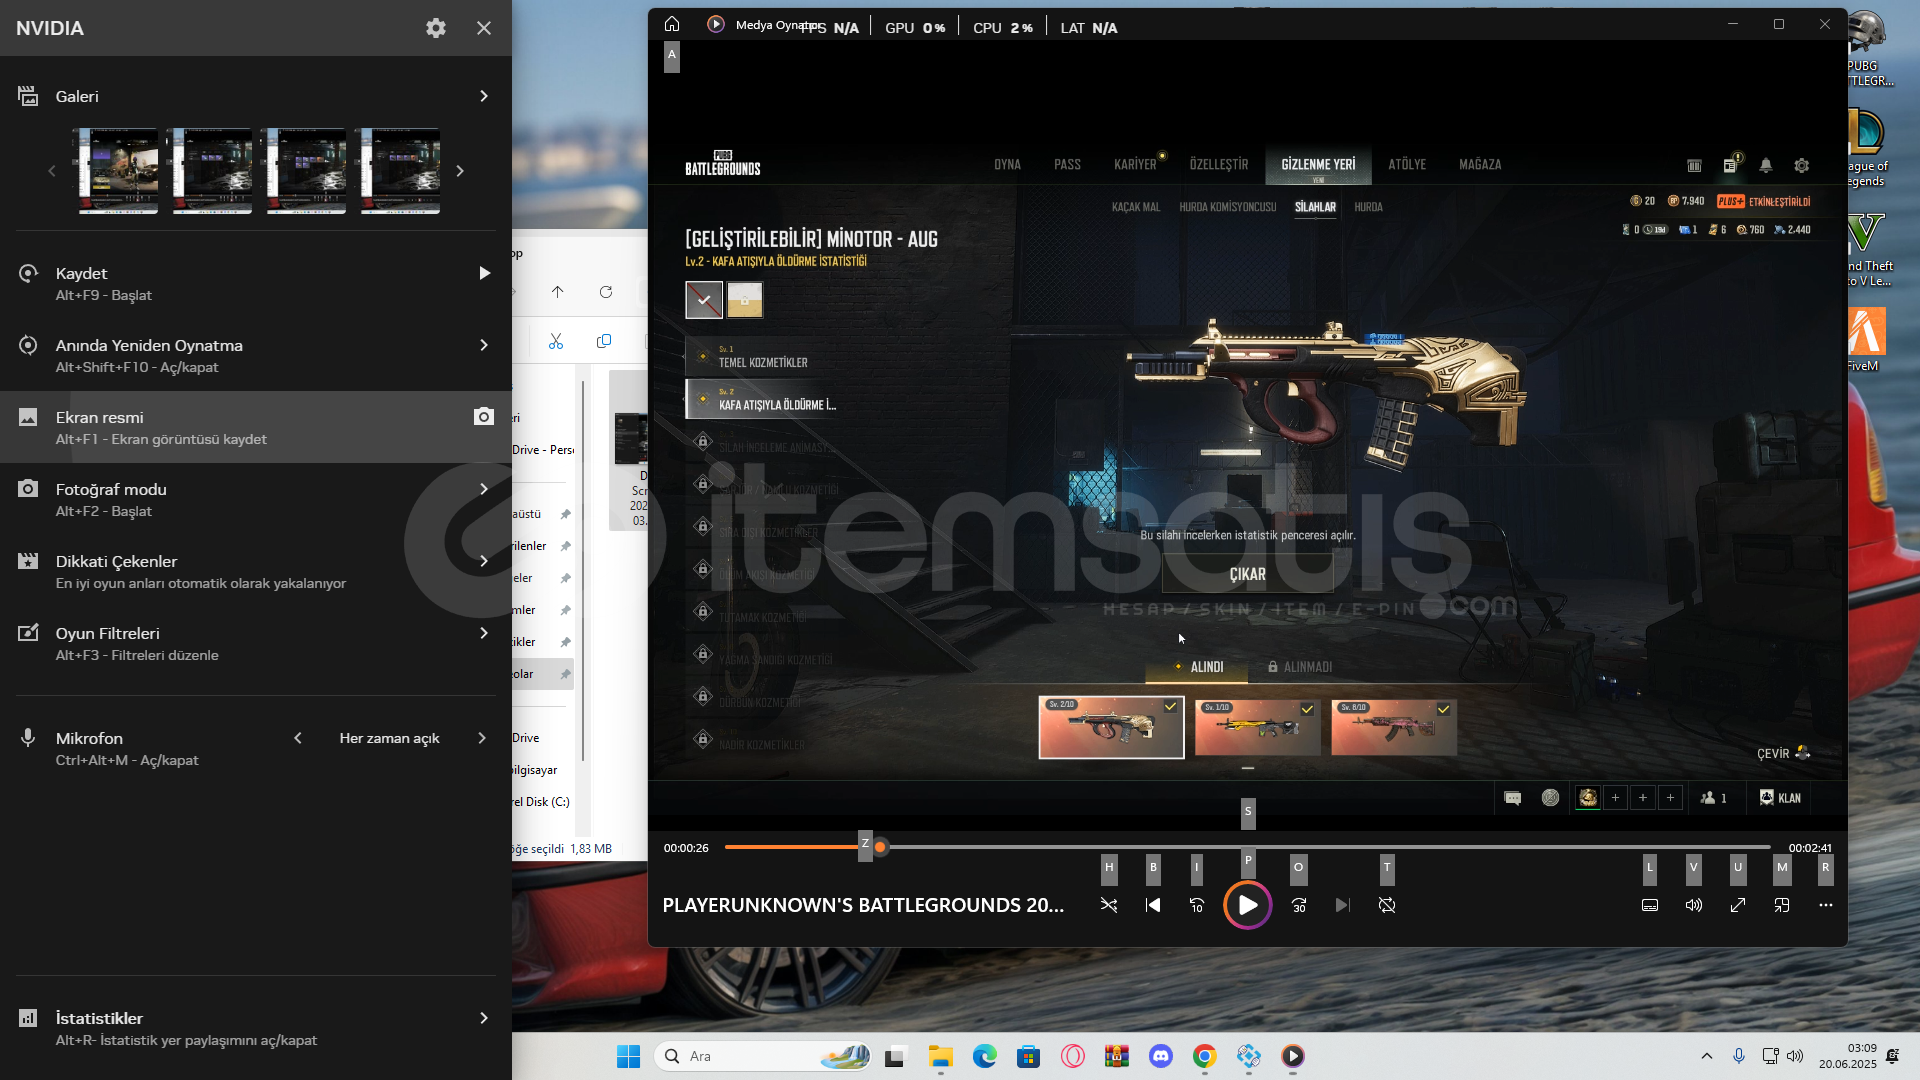Expand Dikkati Çekenler settings
The width and height of the screenshot is (1920, 1080).
pyautogui.click(x=484, y=561)
